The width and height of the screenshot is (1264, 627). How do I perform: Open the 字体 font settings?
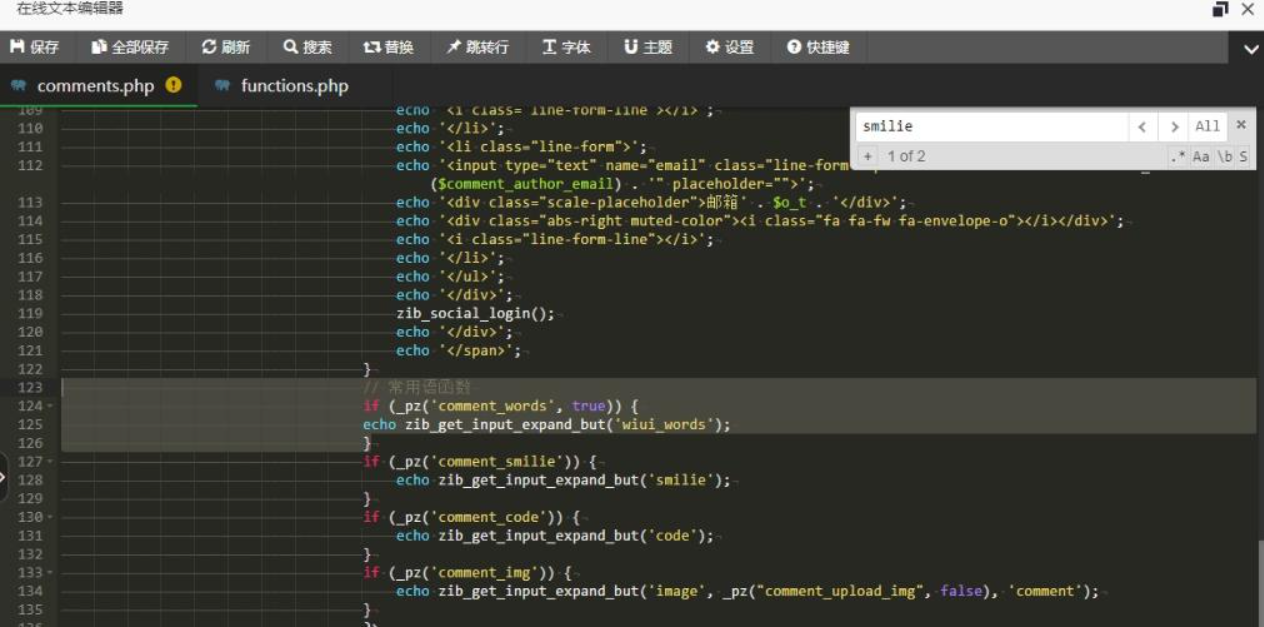click(549, 47)
